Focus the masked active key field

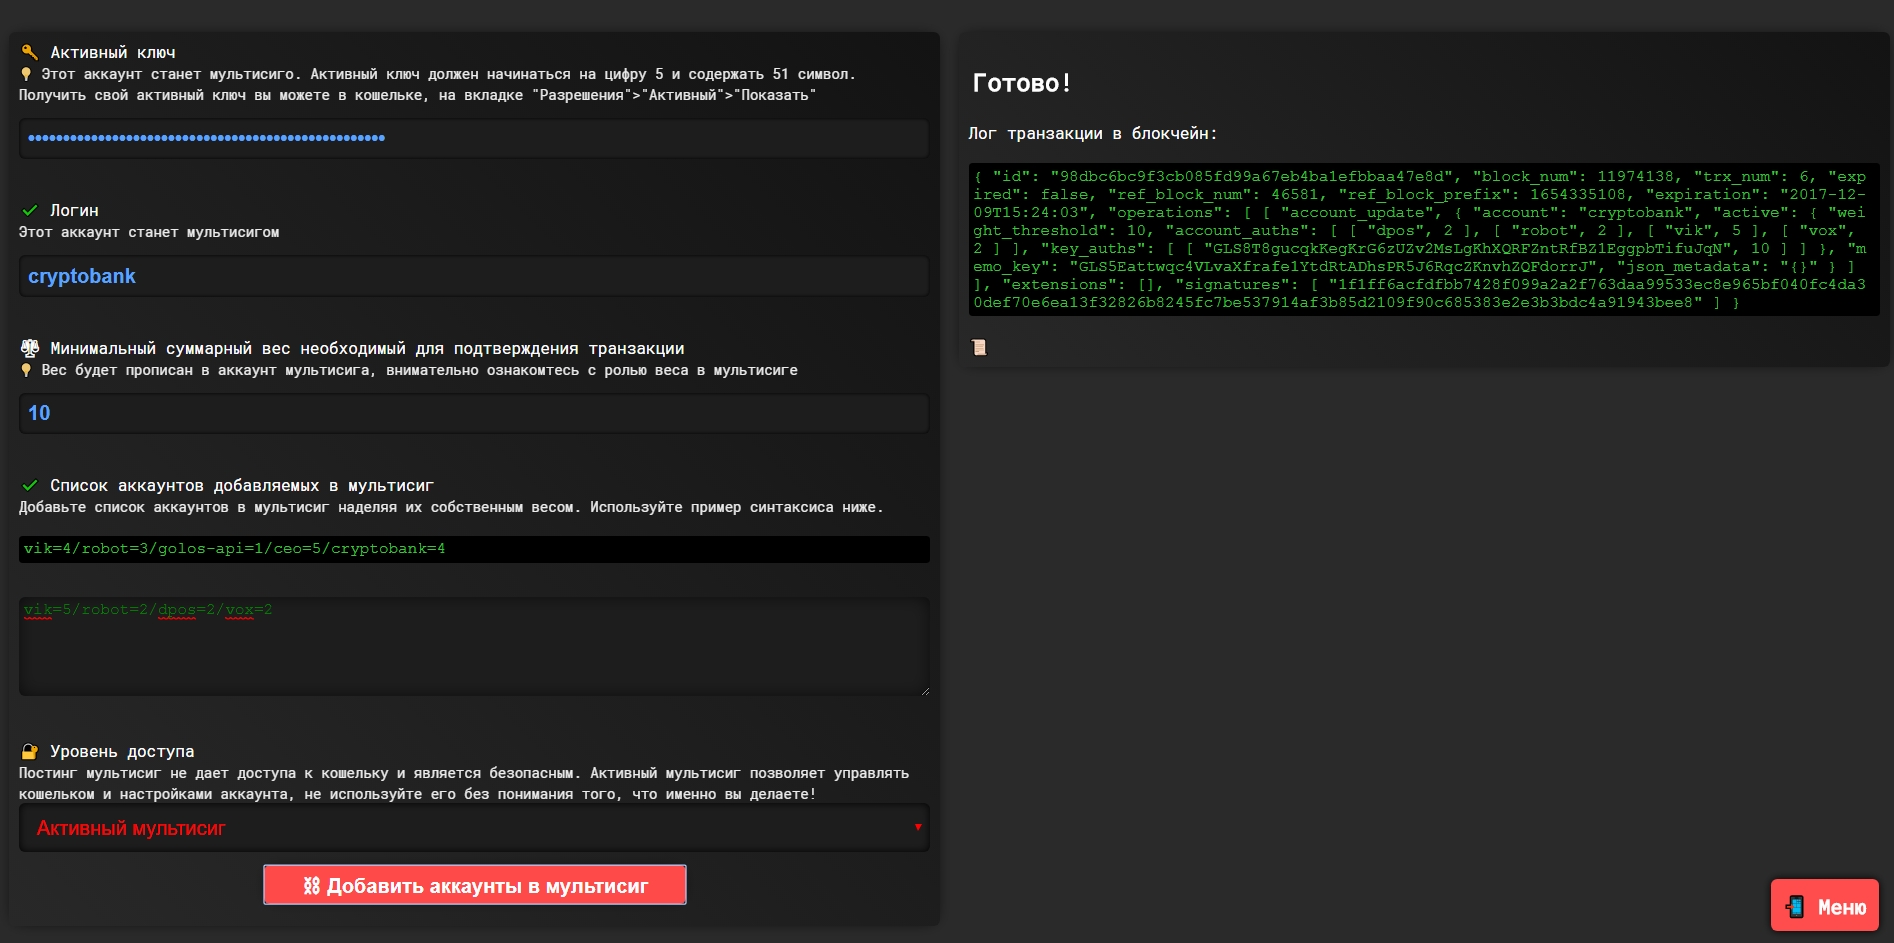point(473,138)
